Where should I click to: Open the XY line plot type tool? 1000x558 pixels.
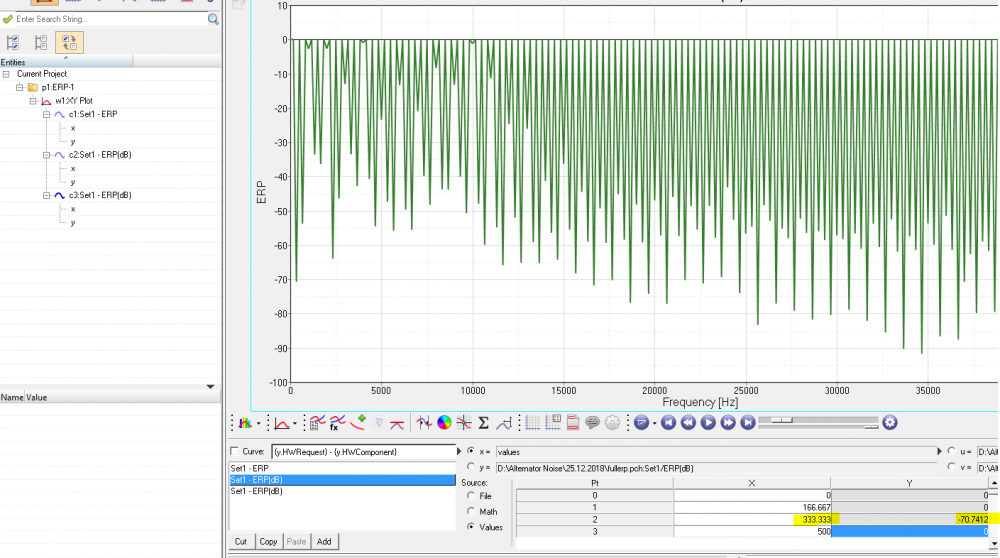281,423
